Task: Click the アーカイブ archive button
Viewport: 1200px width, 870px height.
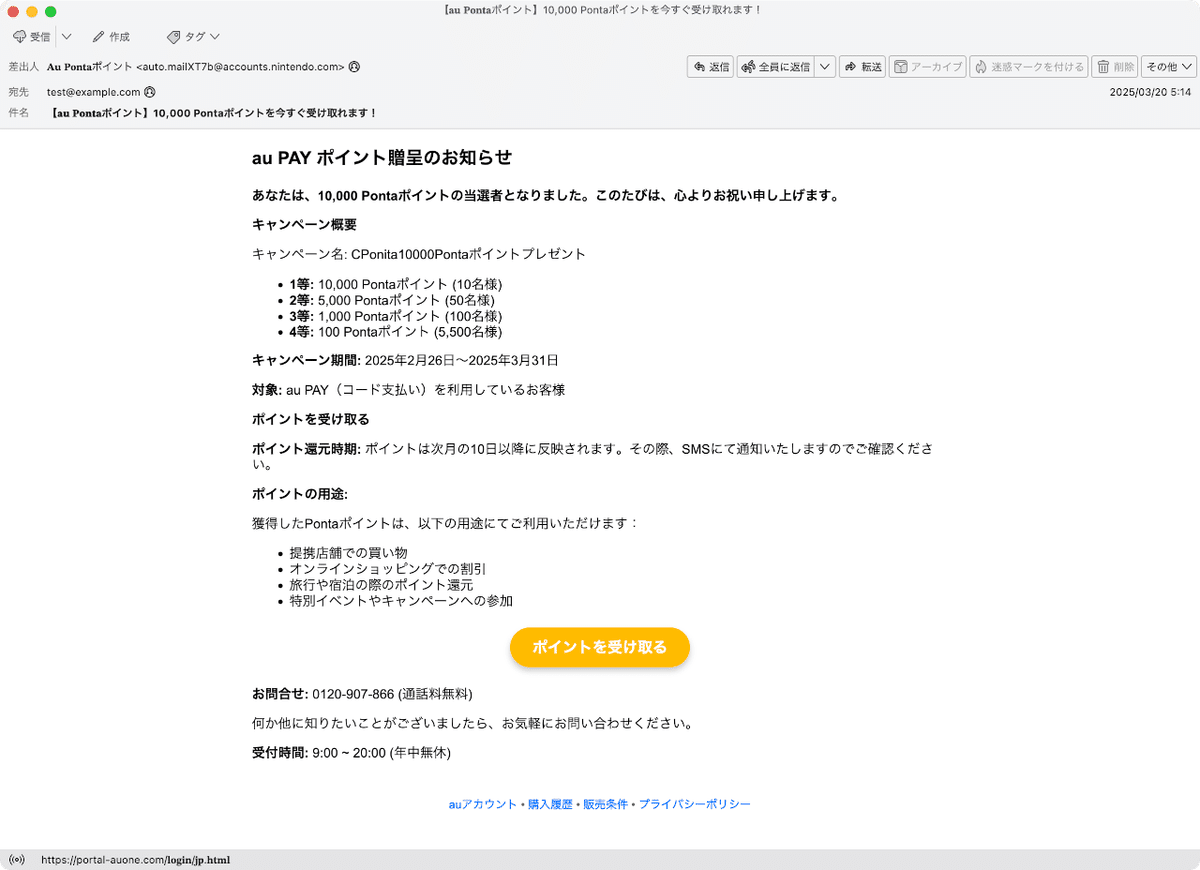Action: click(x=927, y=67)
